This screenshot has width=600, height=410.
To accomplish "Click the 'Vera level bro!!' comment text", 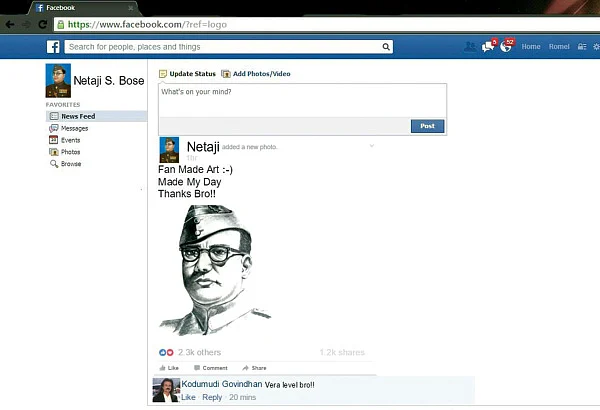I will (x=290, y=385).
